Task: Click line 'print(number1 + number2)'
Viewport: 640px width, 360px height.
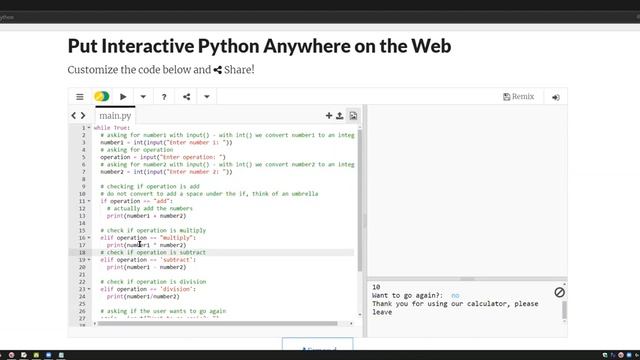Action: tap(146, 216)
